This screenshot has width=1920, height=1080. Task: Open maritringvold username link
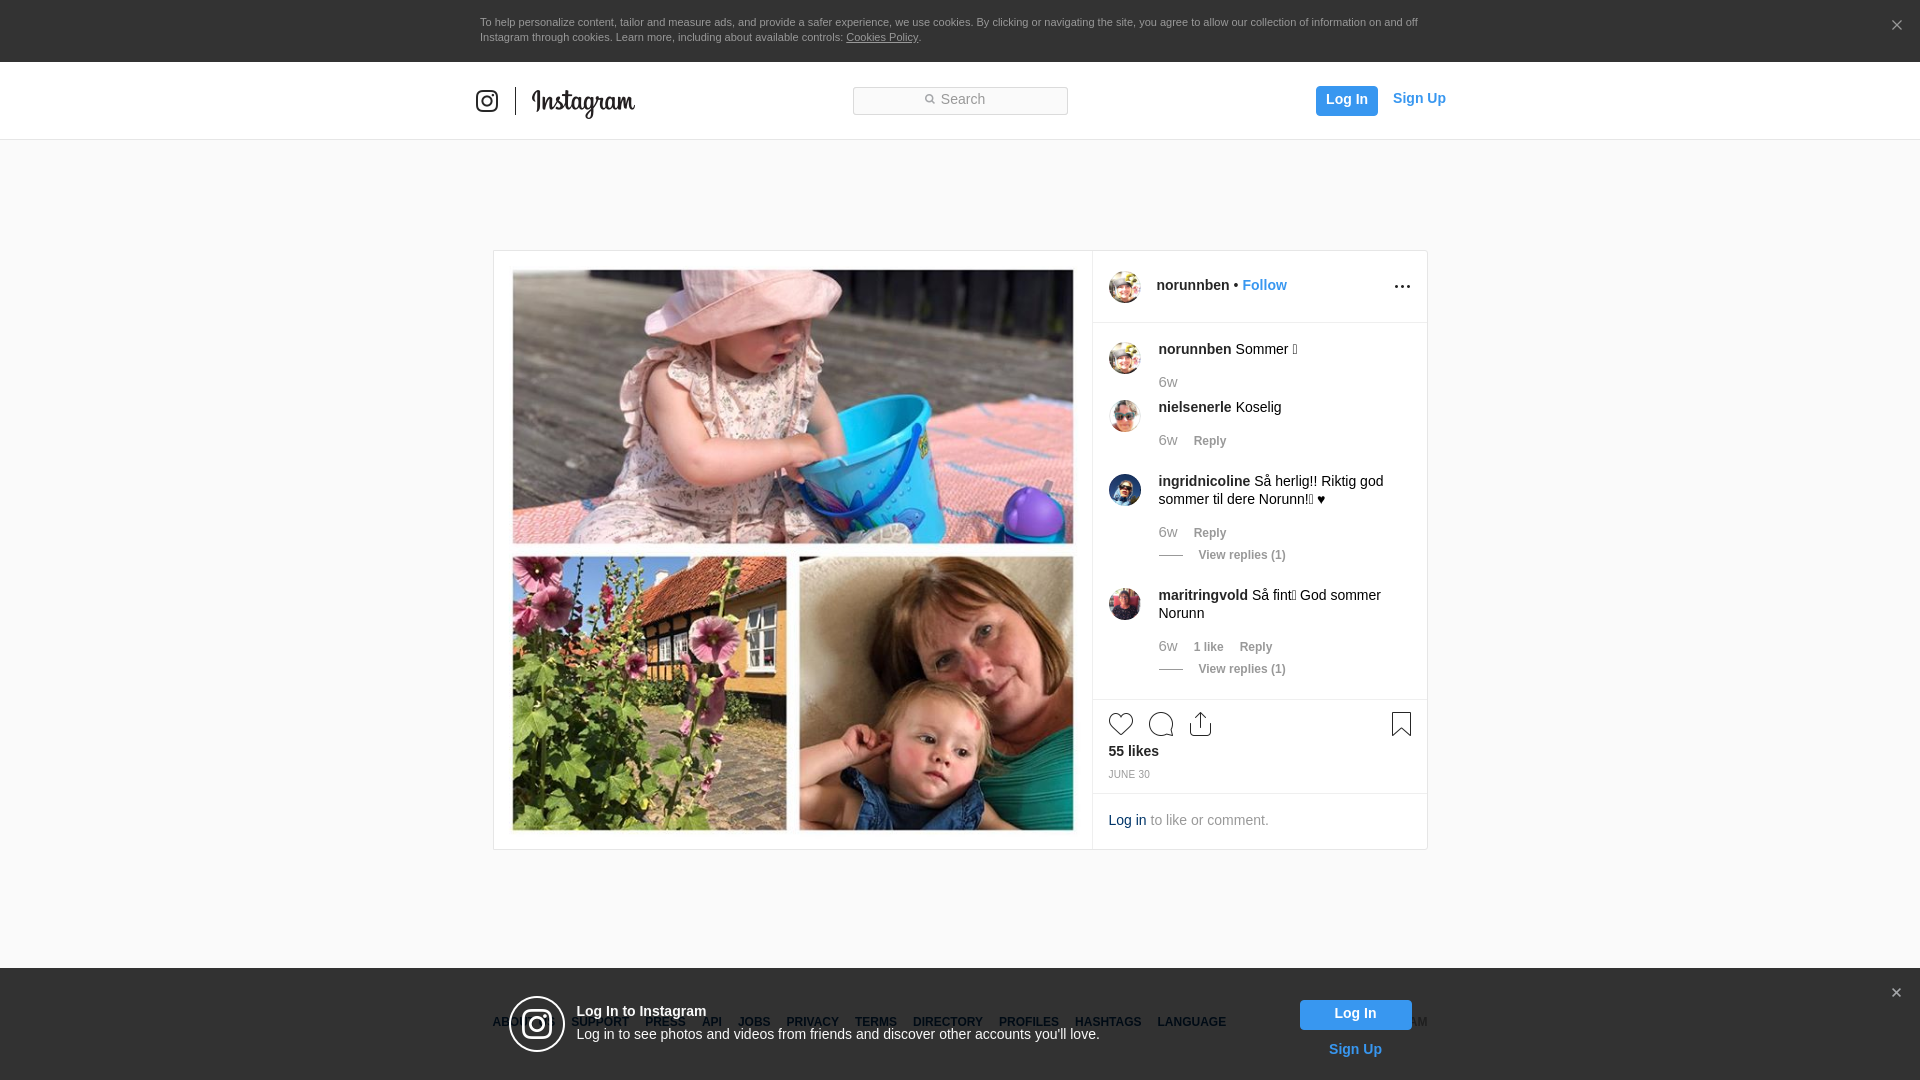tap(1203, 595)
